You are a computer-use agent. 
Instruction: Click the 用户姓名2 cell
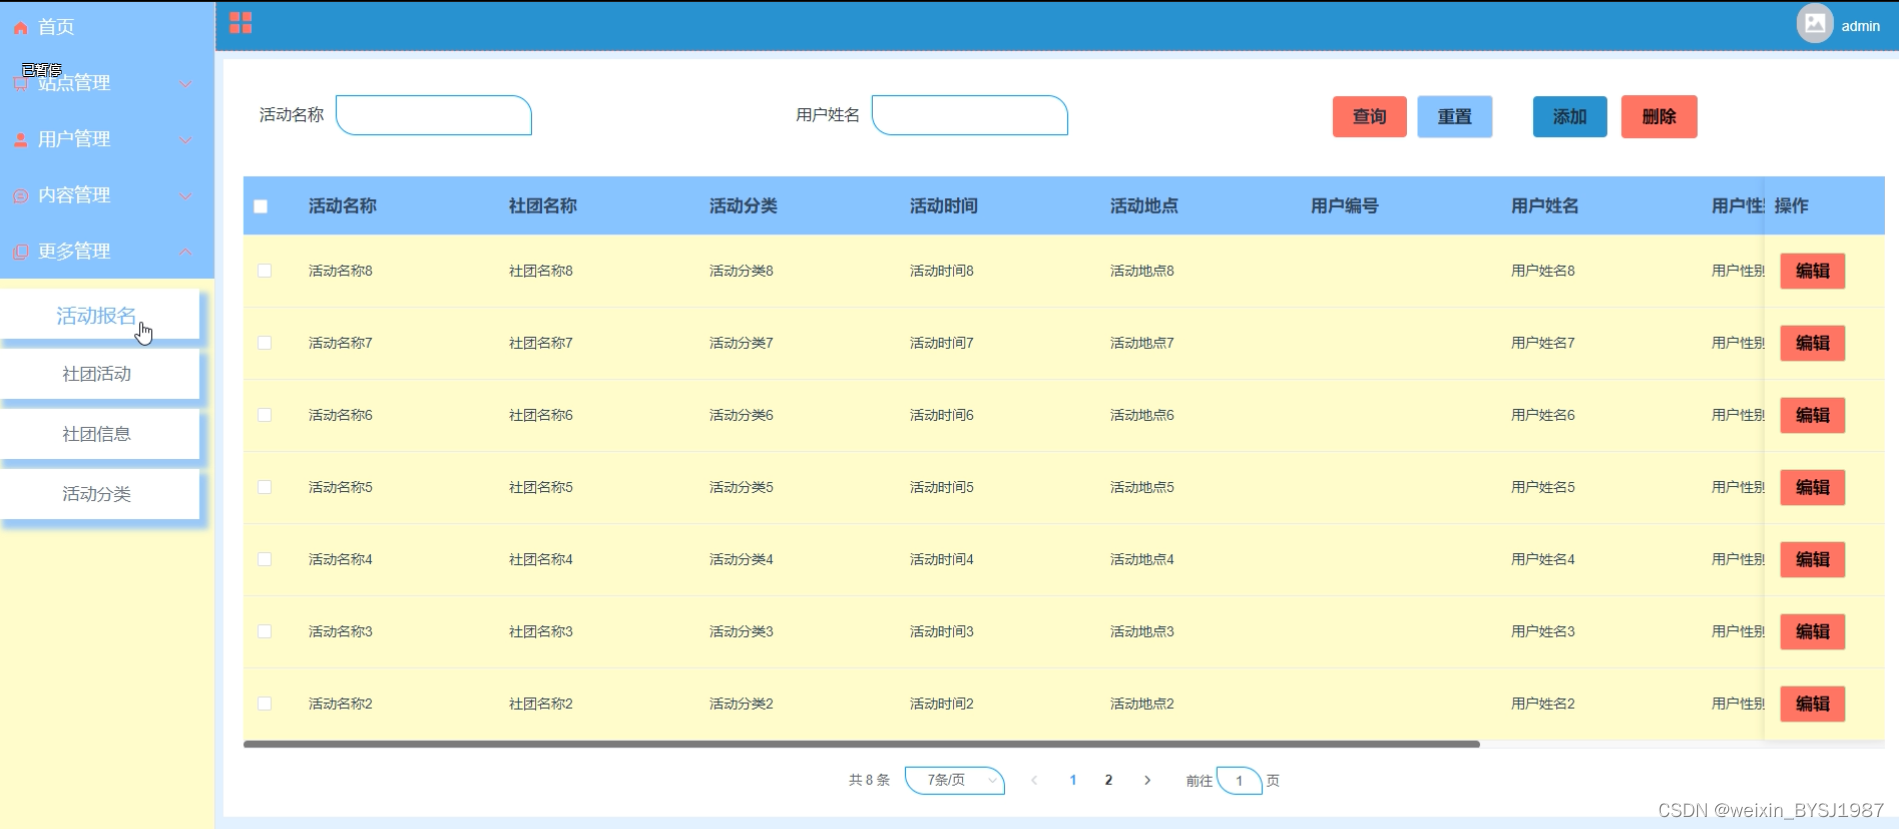(x=1543, y=703)
